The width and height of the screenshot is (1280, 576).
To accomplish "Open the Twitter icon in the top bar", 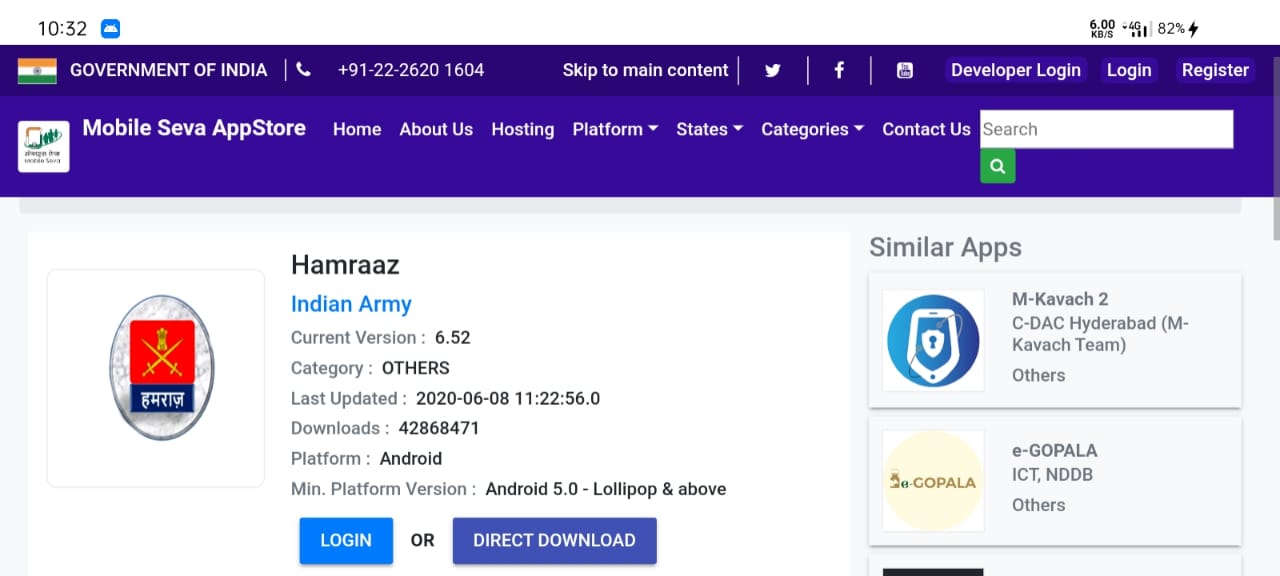I will 772,70.
